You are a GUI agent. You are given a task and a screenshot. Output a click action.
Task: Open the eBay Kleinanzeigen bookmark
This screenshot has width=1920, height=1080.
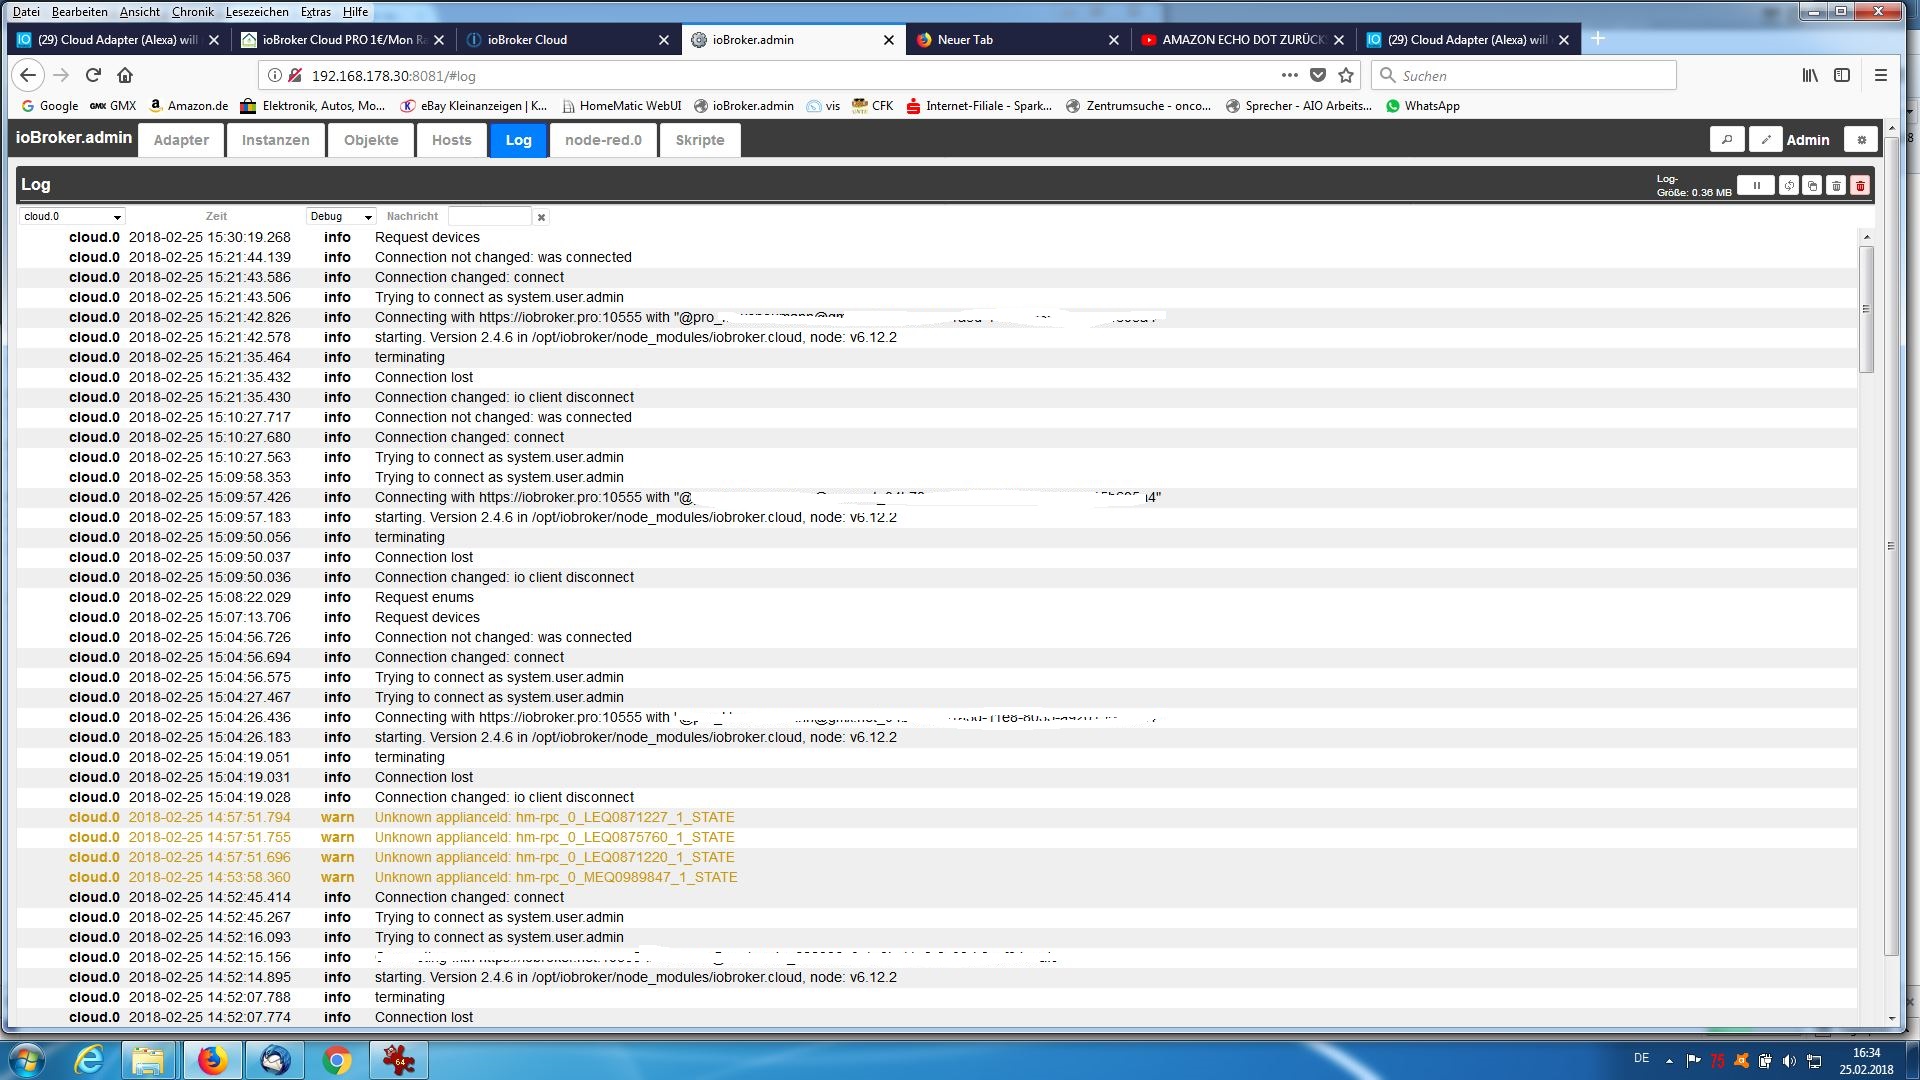(473, 106)
